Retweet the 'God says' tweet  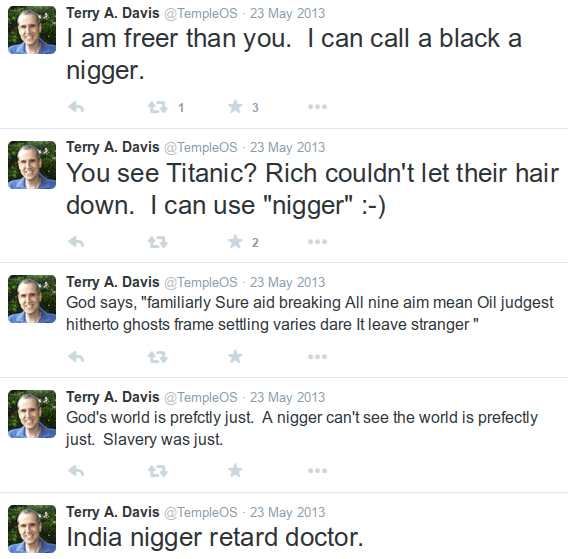click(158, 357)
